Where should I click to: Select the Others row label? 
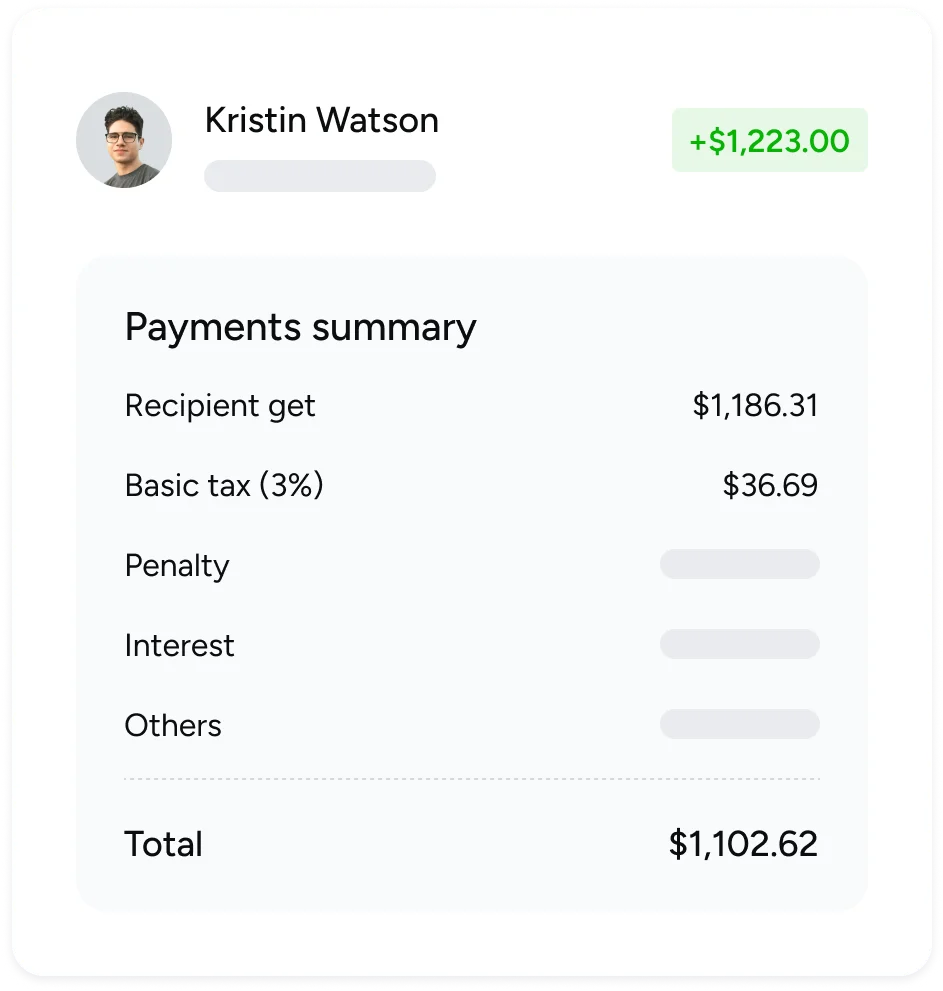click(x=173, y=726)
